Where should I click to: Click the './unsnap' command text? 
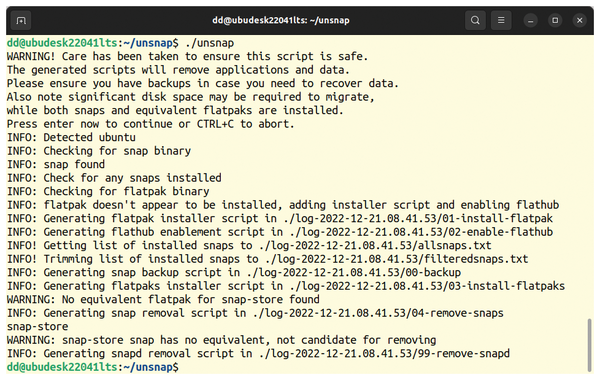[x=209, y=43]
